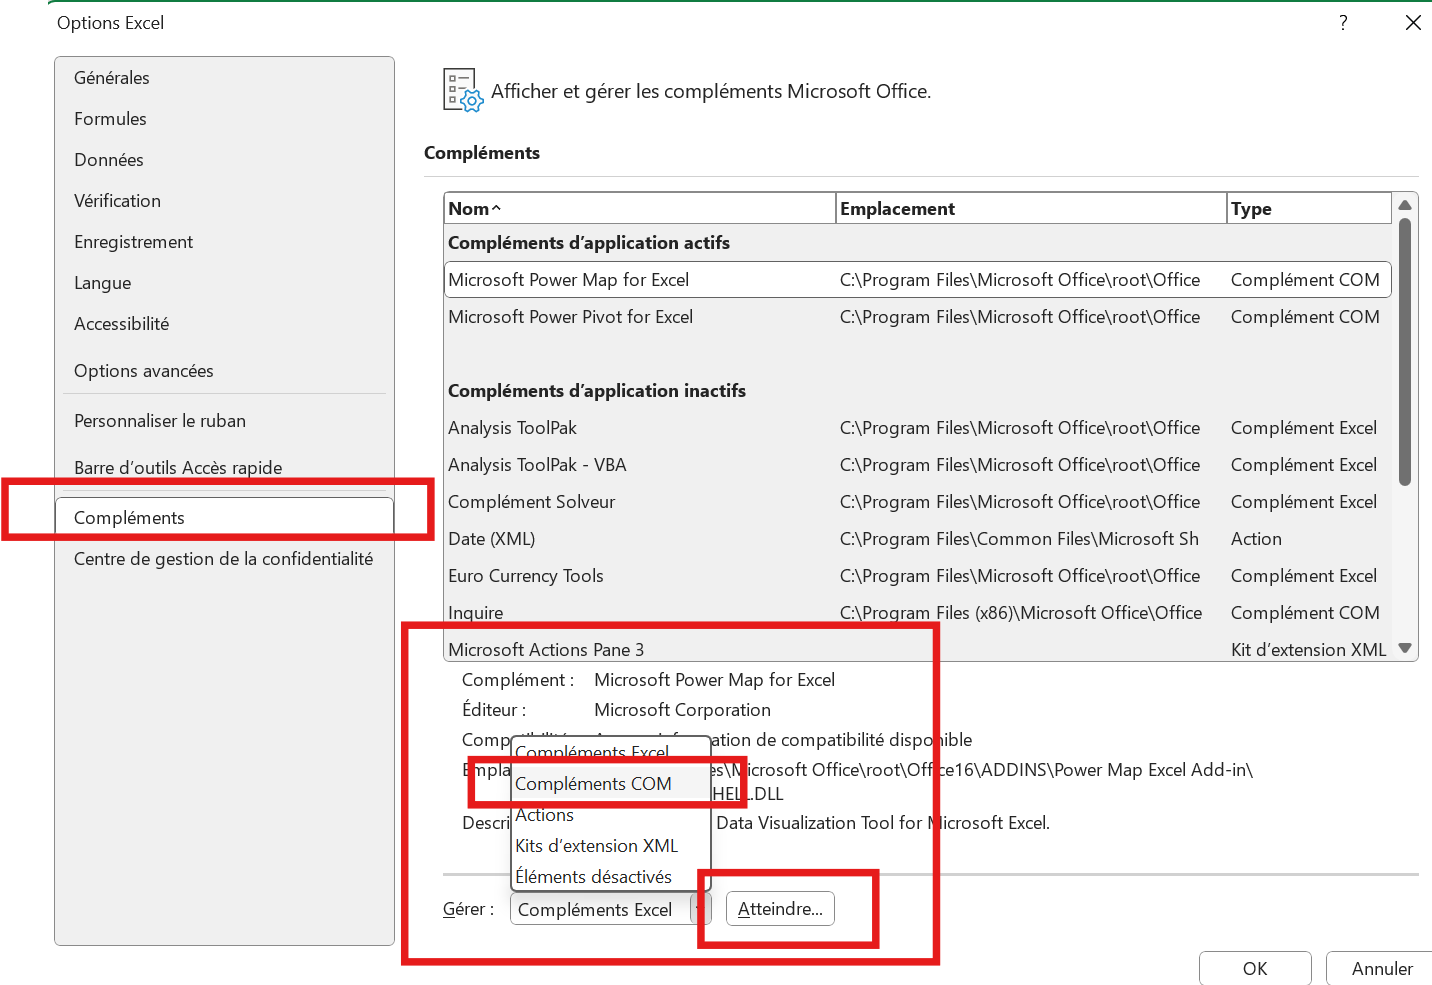Select the Date (XML) add-in
Viewport: 1432px width, 985px height.
[x=918, y=539]
